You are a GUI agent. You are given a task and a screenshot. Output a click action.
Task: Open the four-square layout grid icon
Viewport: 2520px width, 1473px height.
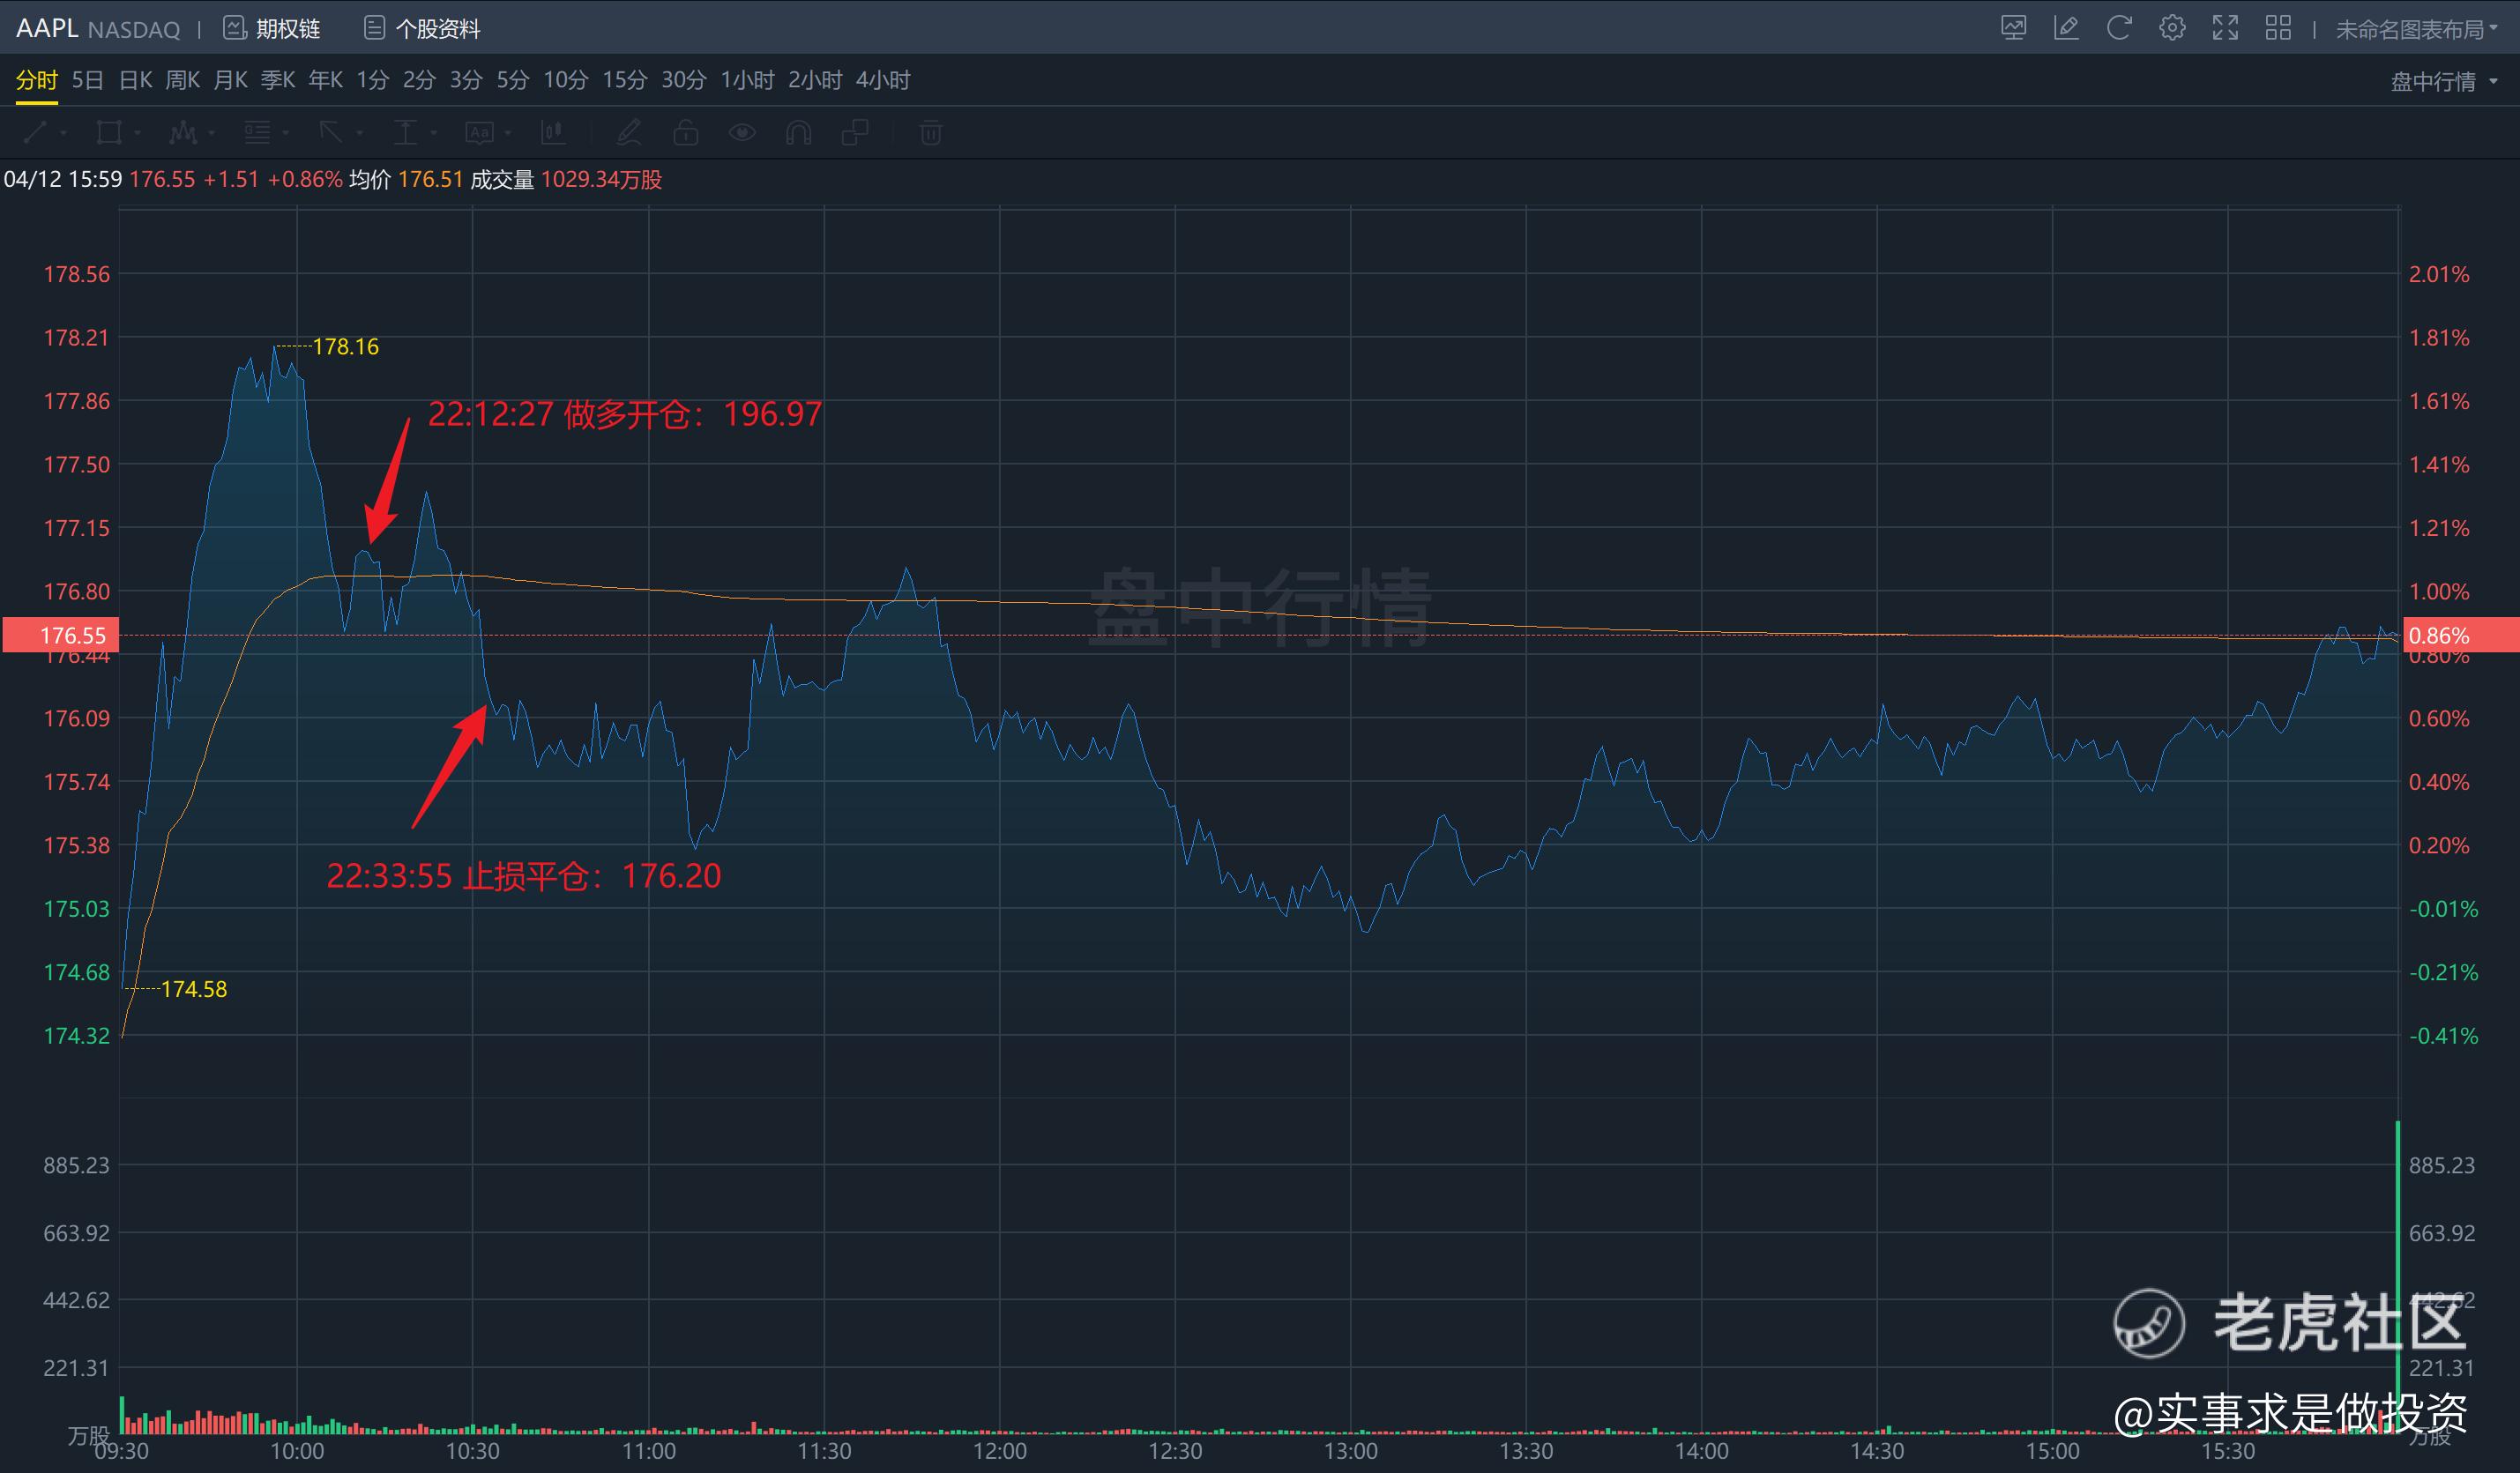coord(2278,28)
